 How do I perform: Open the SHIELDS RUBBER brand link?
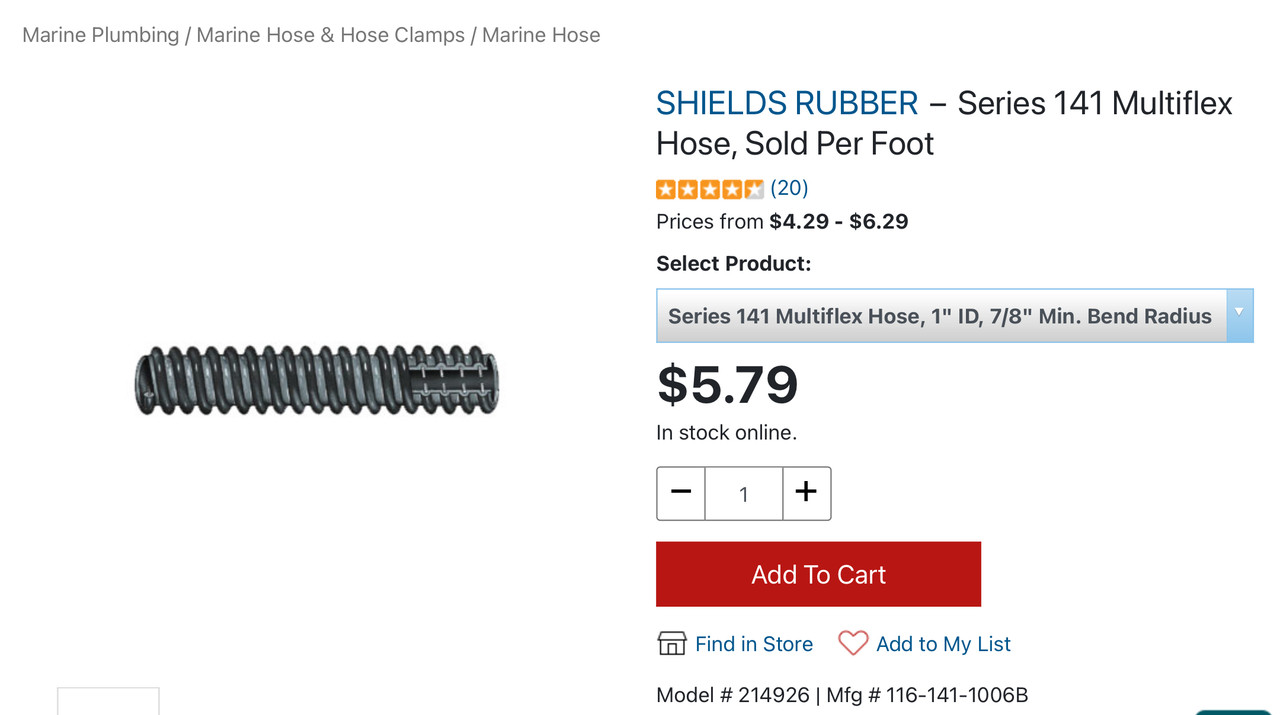pos(787,103)
